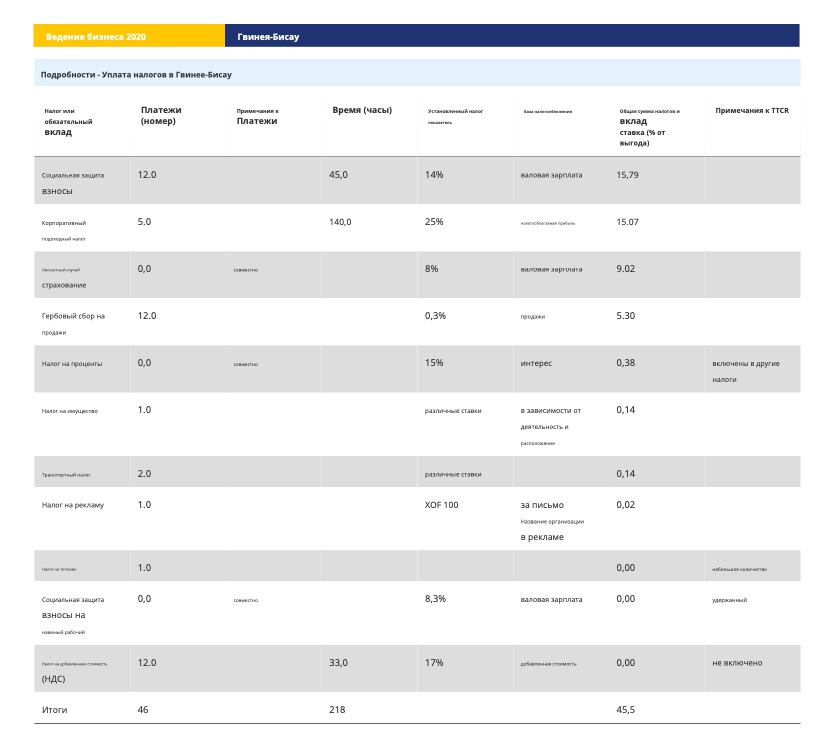Click 'валовая зарплата' next to 8,3%
Screen dimensions: 821x742
pyautogui.click(x=551, y=600)
